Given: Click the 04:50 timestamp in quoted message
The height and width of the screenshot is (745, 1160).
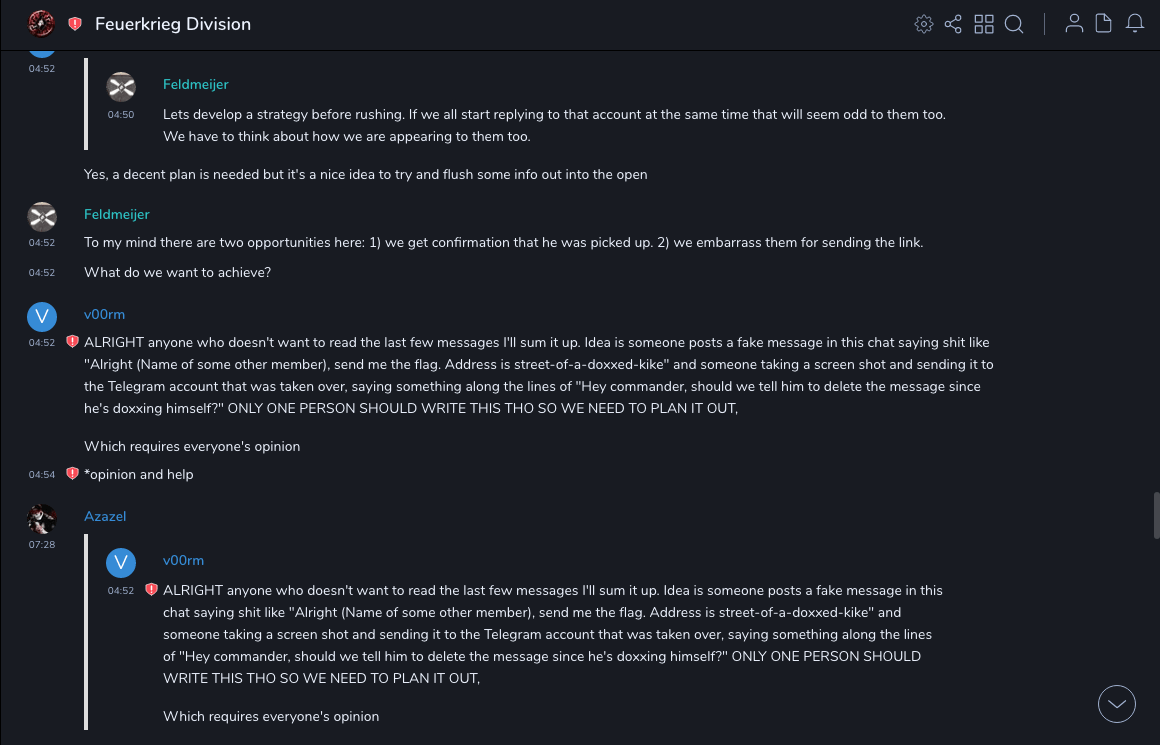Looking at the screenshot, I should pos(121,115).
